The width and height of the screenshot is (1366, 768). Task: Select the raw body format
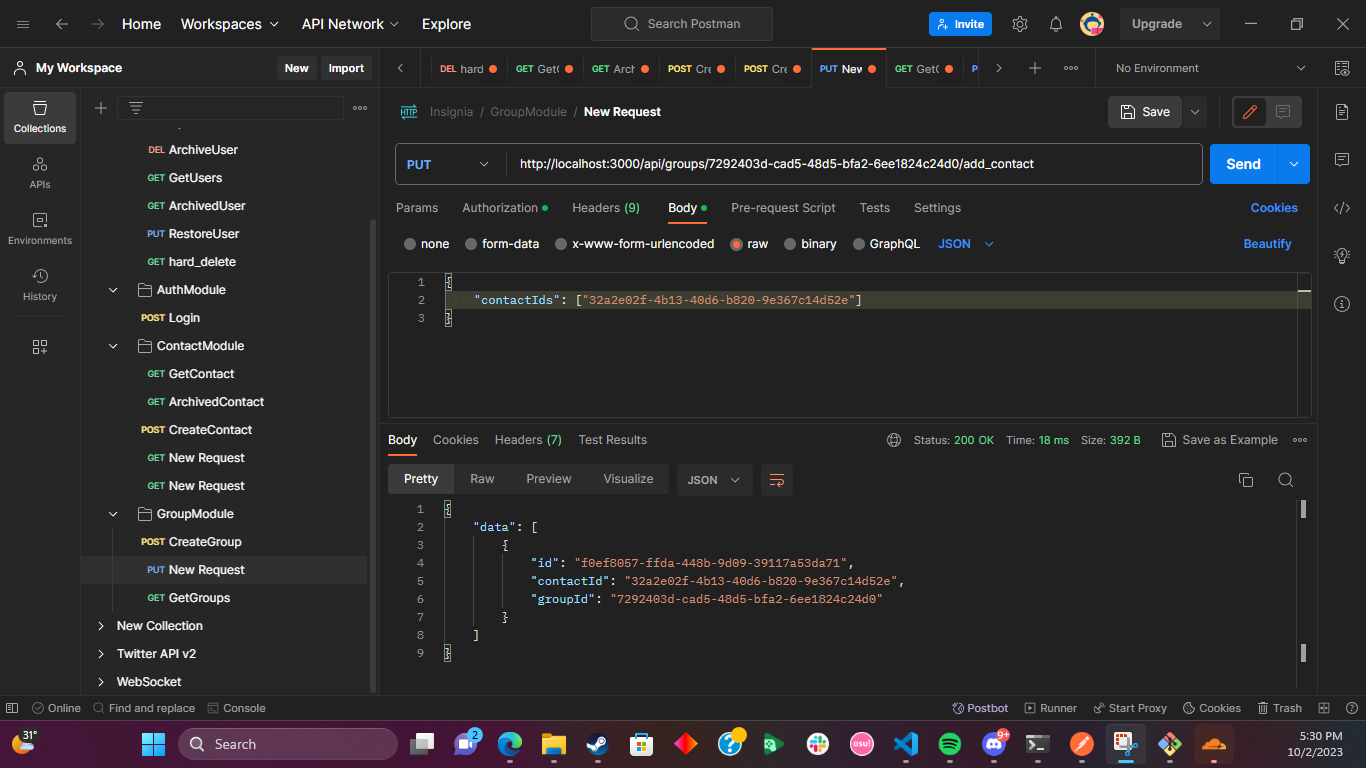[749, 243]
